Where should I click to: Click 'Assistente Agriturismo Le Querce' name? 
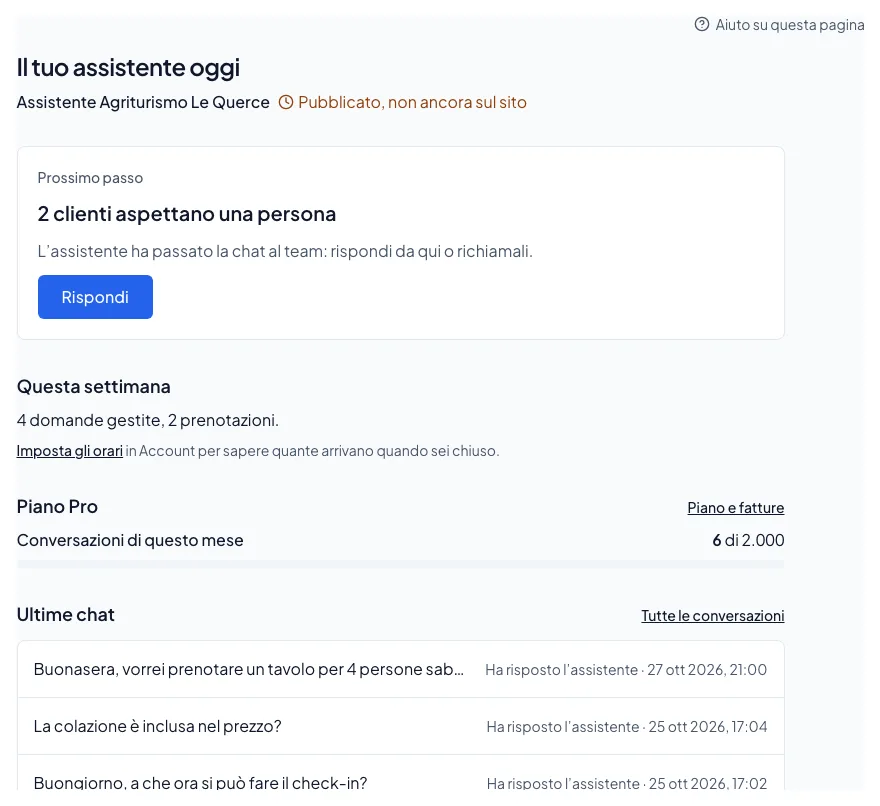(143, 102)
